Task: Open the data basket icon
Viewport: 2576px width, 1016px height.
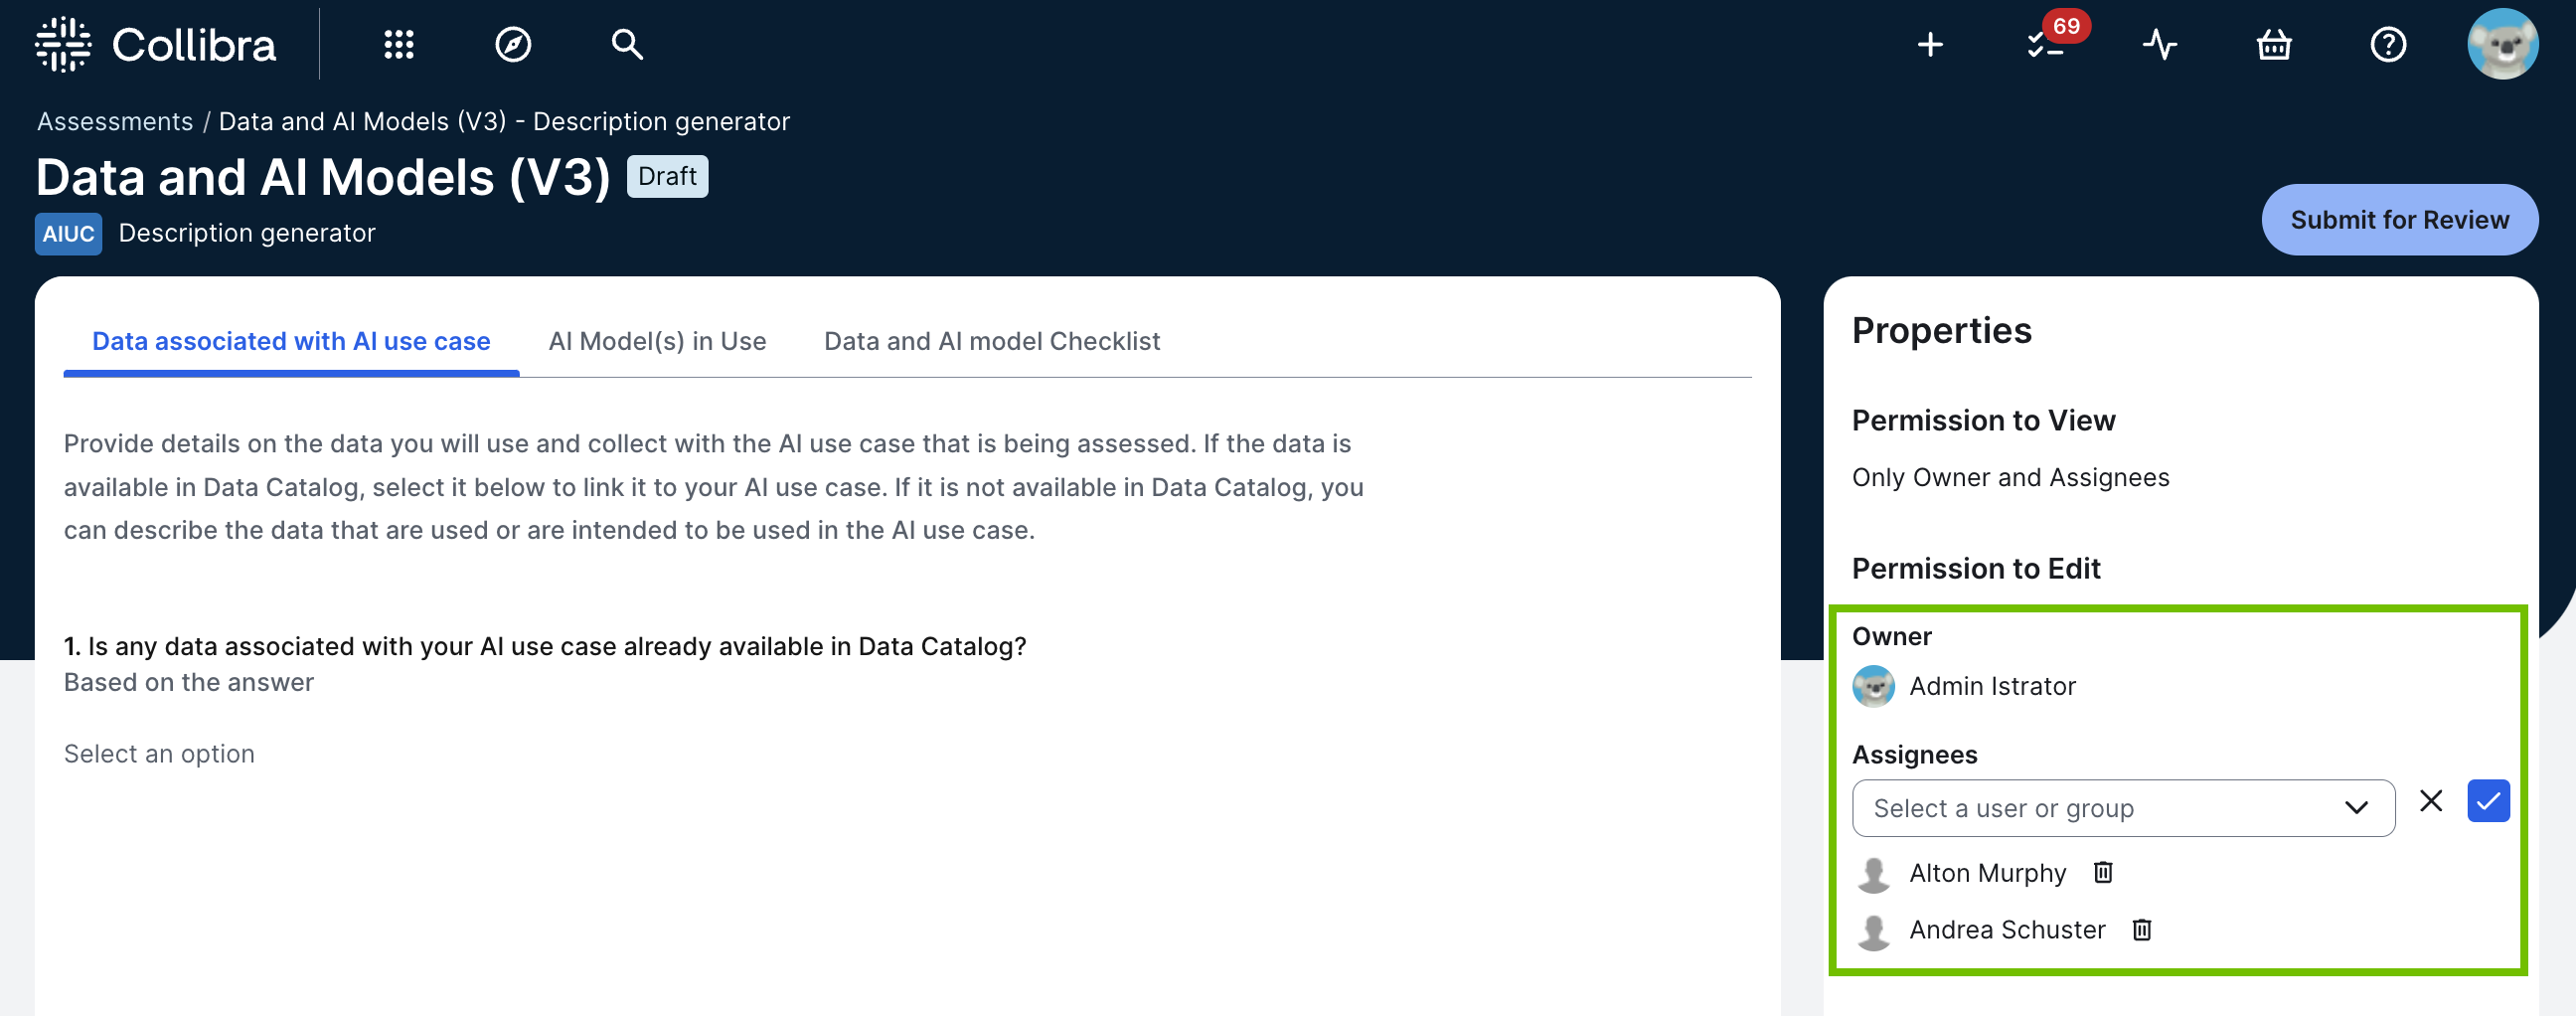Action: click(2274, 44)
